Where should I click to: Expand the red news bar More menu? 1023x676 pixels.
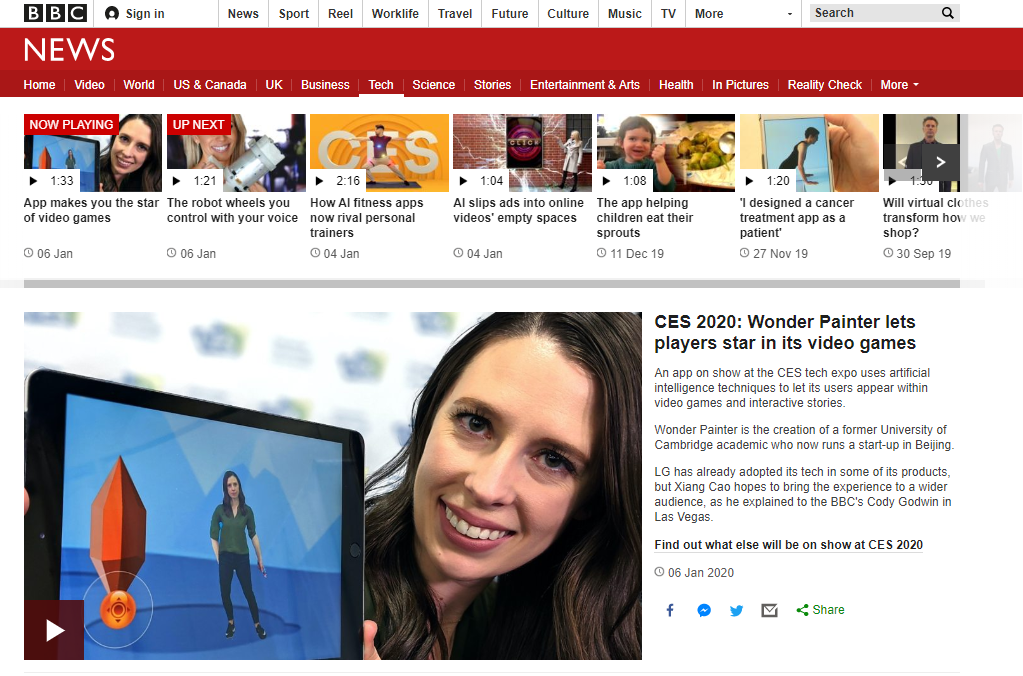(x=899, y=85)
